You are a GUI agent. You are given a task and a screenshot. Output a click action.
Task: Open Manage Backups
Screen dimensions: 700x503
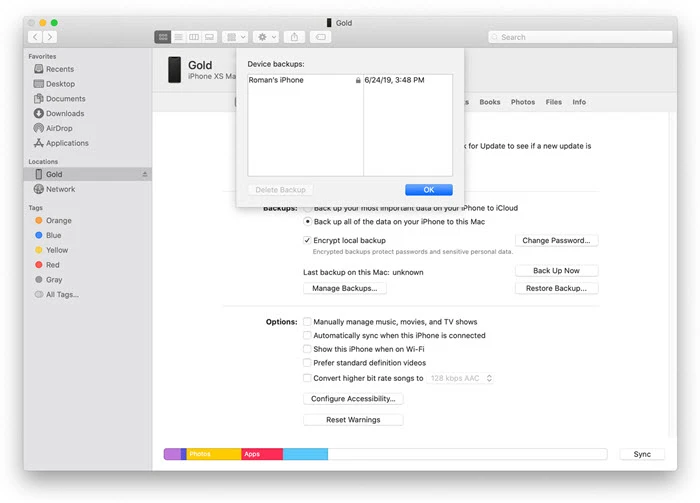(345, 288)
